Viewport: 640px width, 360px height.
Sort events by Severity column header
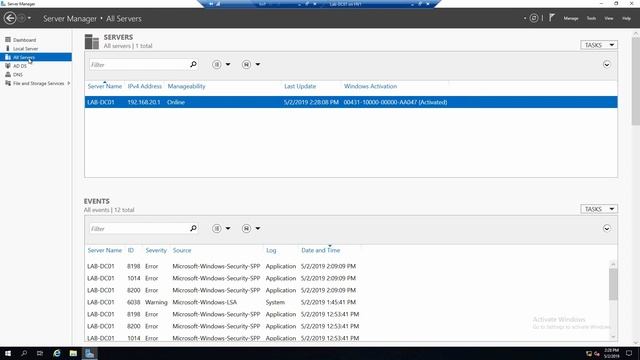coord(156,250)
